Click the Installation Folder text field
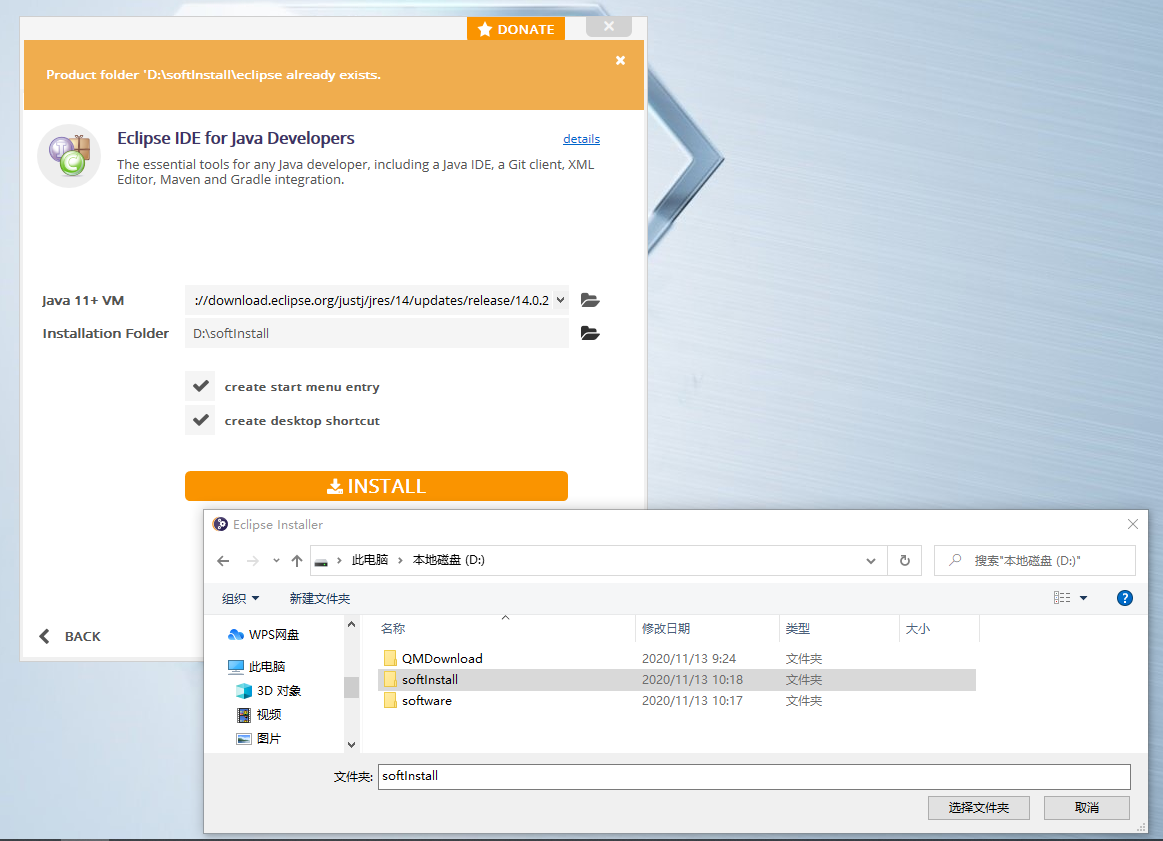 (x=377, y=333)
